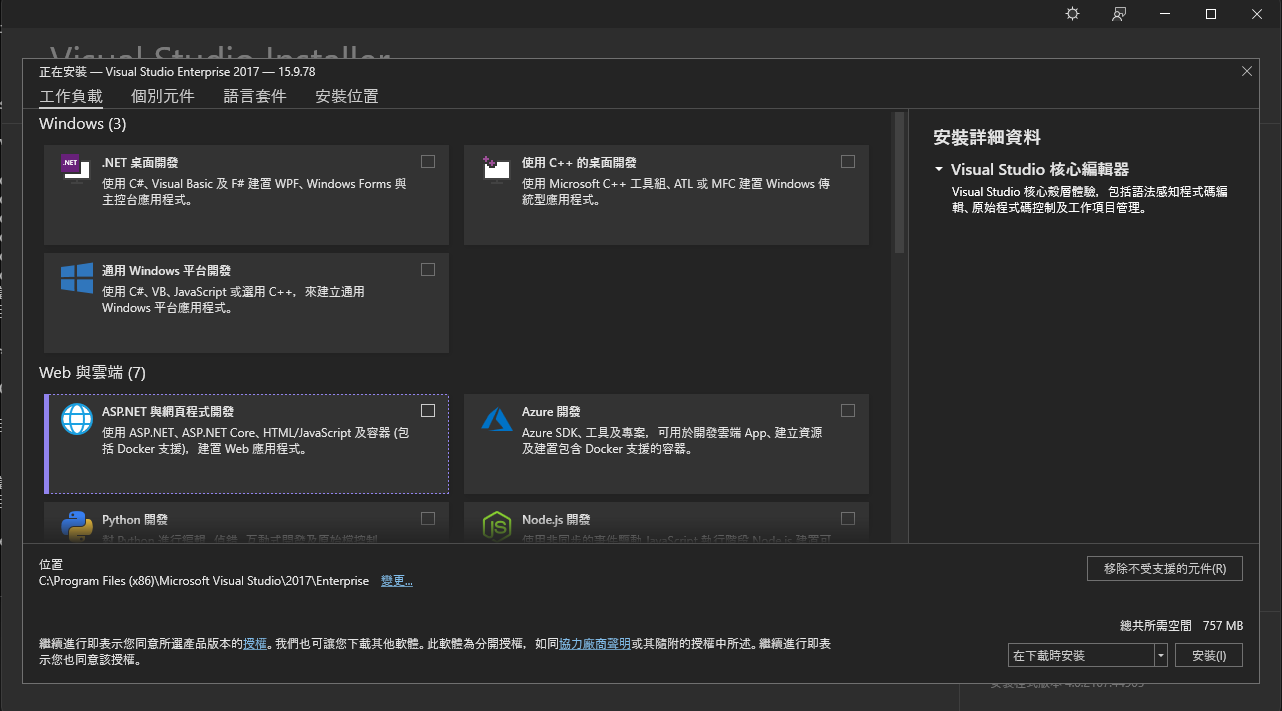Click the installation path text
Viewport: 1282px width, 711px height.
[x=204, y=581]
